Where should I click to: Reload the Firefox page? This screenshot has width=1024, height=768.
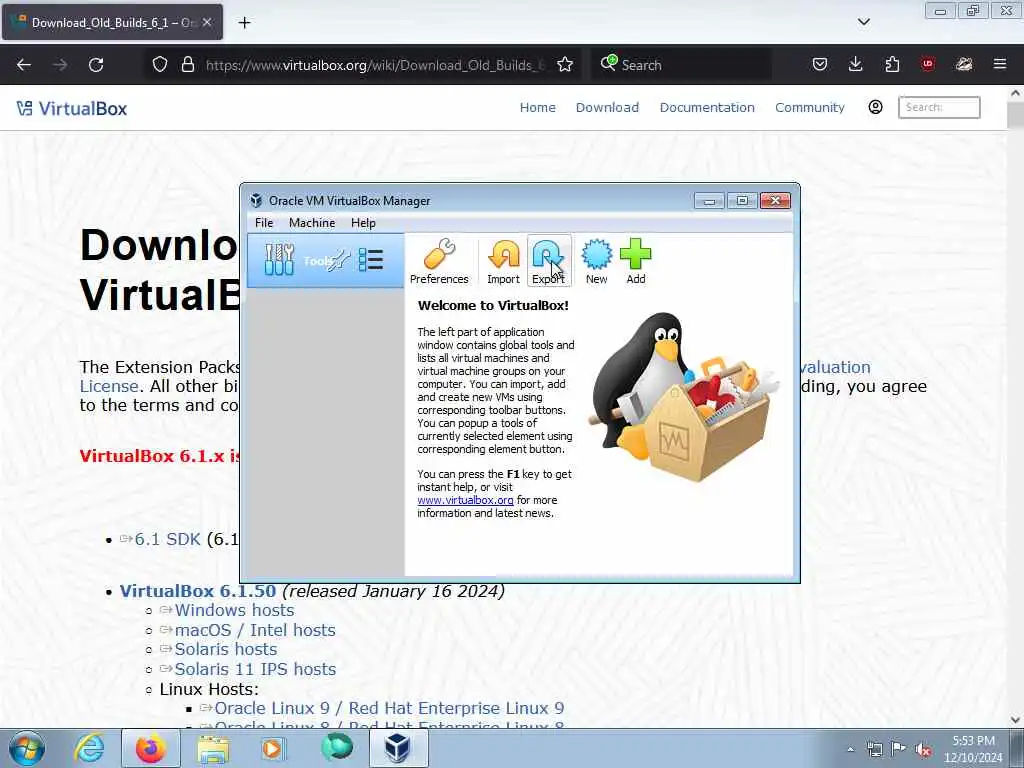(x=96, y=65)
